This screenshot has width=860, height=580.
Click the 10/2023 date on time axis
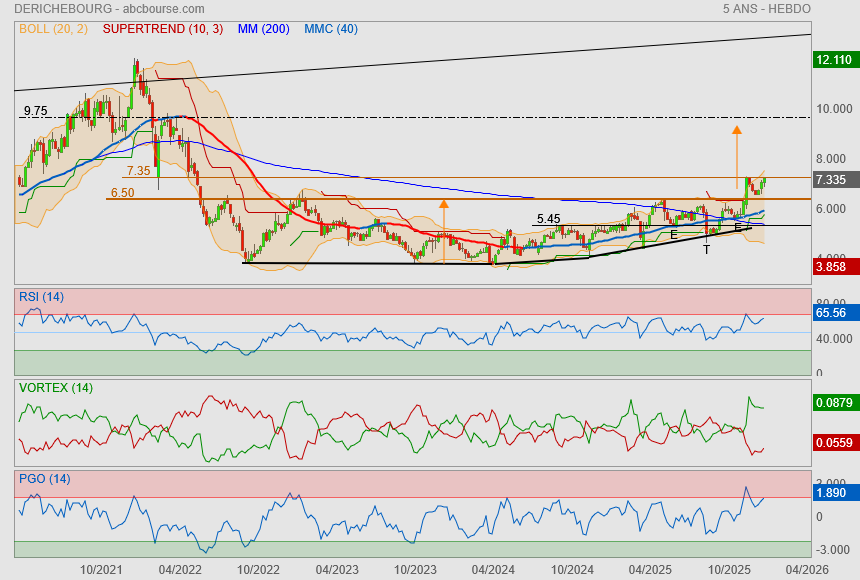pyautogui.click(x=415, y=569)
